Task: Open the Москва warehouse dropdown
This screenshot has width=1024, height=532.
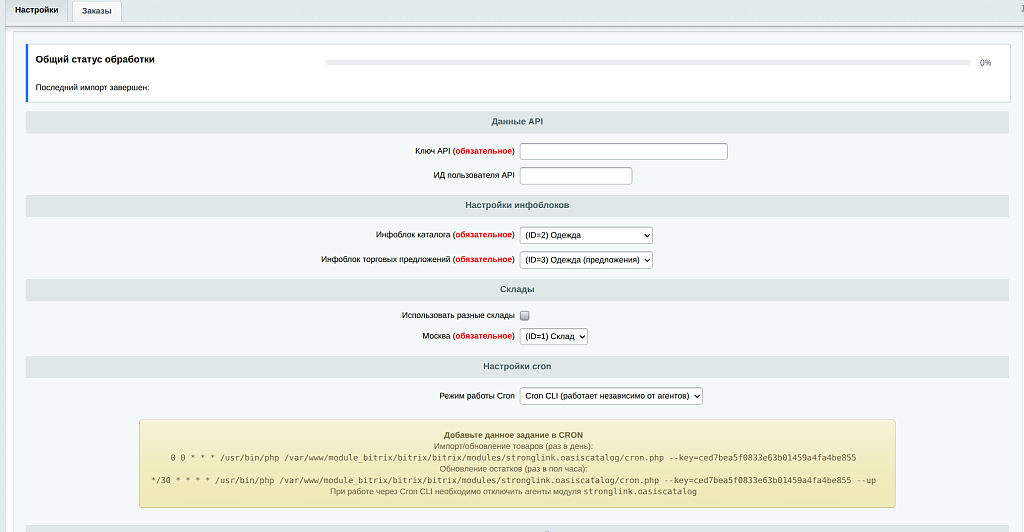Action: click(x=554, y=337)
